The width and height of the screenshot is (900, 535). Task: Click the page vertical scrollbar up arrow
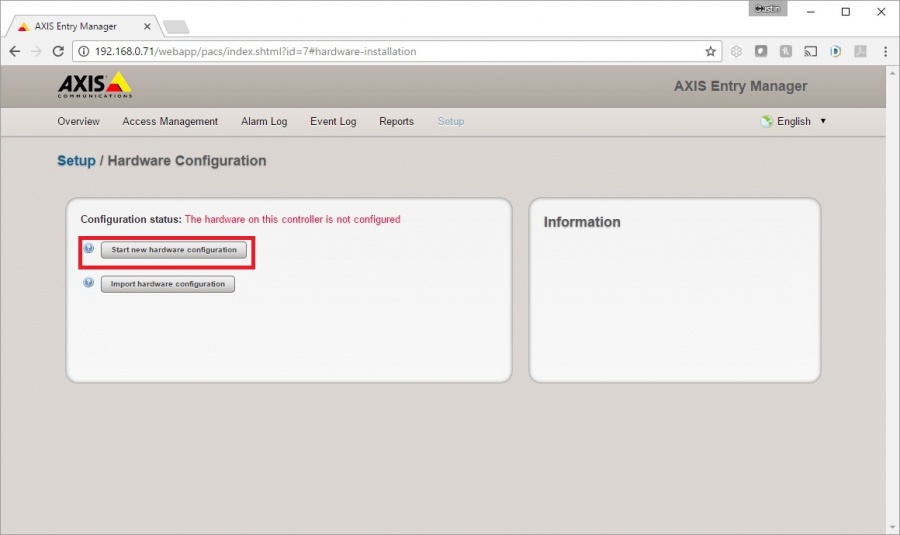[x=892, y=73]
